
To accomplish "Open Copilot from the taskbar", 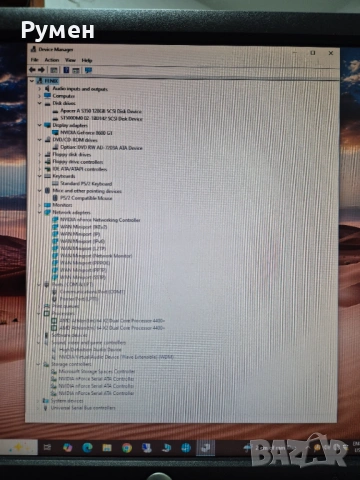I will (68, 447).
